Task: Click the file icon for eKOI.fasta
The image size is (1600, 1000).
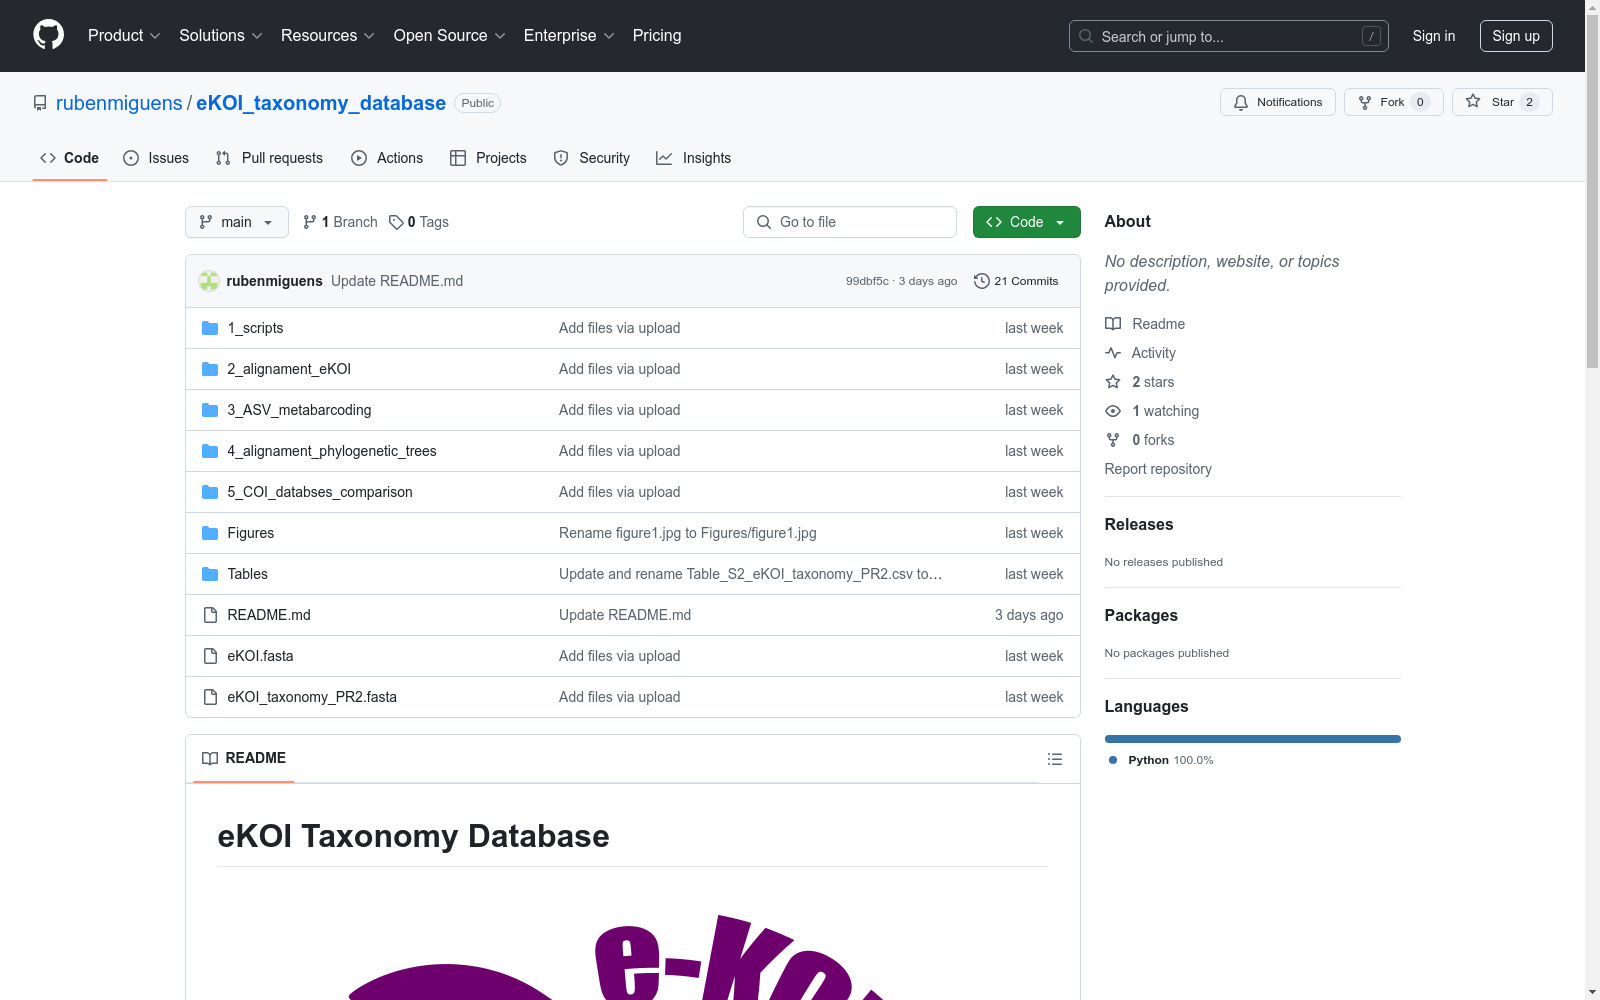Action: click(x=210, y=656)
